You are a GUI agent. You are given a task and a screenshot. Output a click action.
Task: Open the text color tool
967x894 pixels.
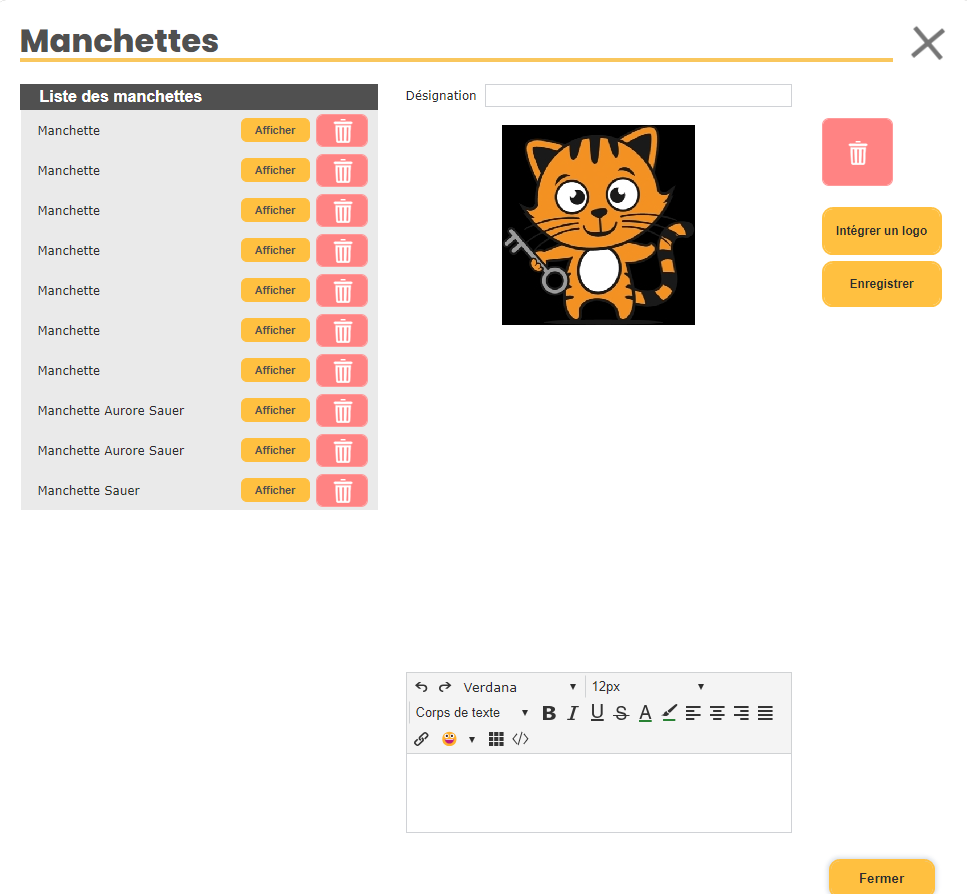pyautogui.click(x=645, y=713)
